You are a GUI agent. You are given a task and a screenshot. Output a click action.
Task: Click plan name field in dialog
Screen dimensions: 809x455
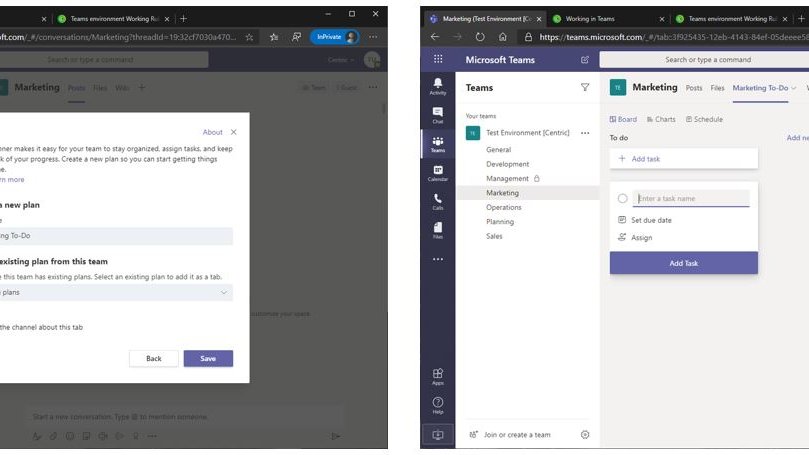[116, 236]
